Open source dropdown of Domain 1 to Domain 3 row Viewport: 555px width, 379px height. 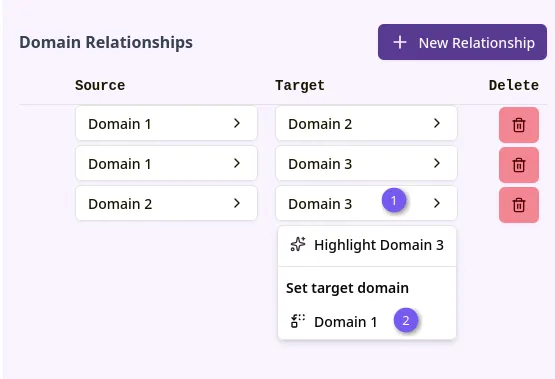(166, 163)
